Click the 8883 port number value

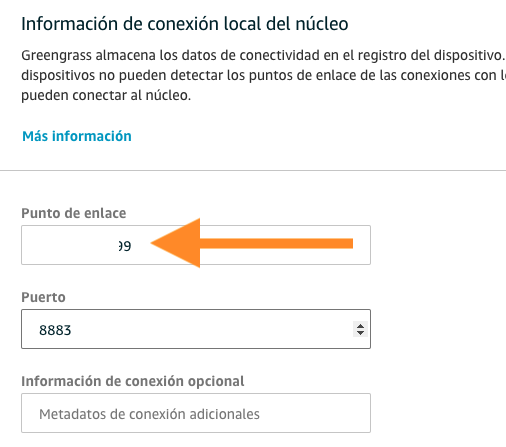click(x=55, y=330)
